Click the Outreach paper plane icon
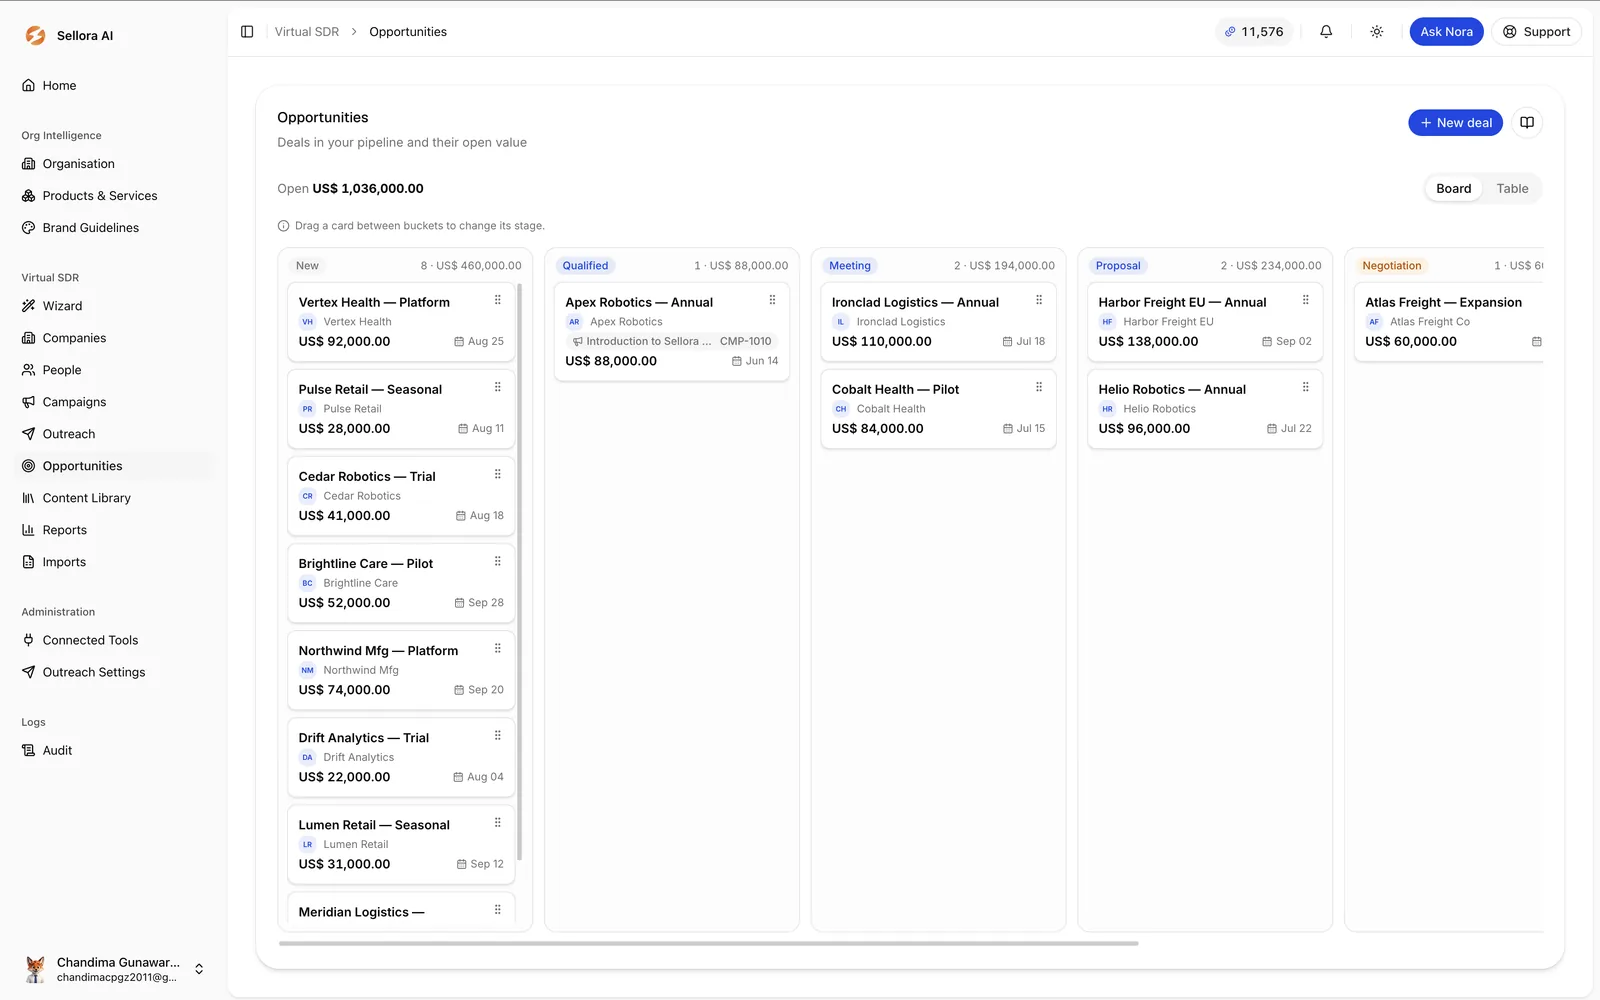This screenshot has height=1000, width=1600. coord(29,434)
